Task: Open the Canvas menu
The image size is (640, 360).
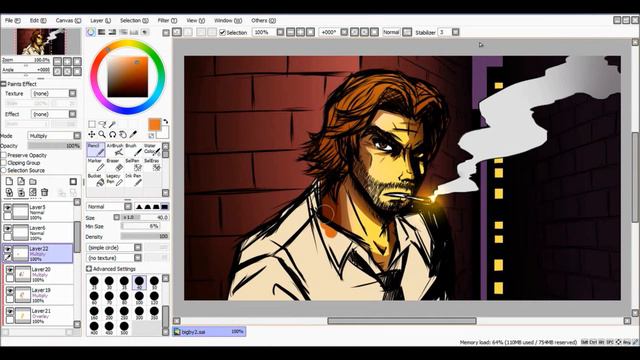Action: [68, 20]
